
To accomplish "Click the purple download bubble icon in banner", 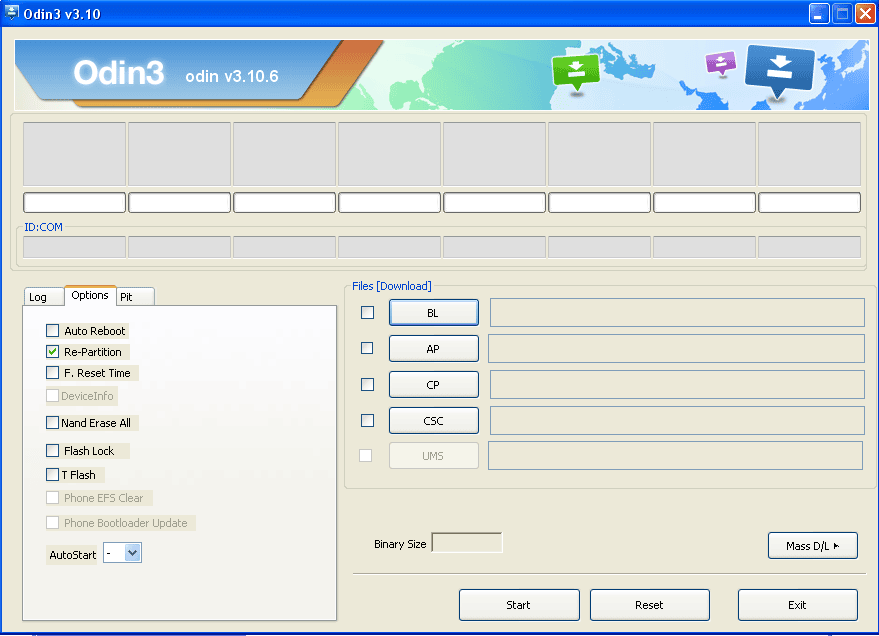I will (x=720, y=63).
